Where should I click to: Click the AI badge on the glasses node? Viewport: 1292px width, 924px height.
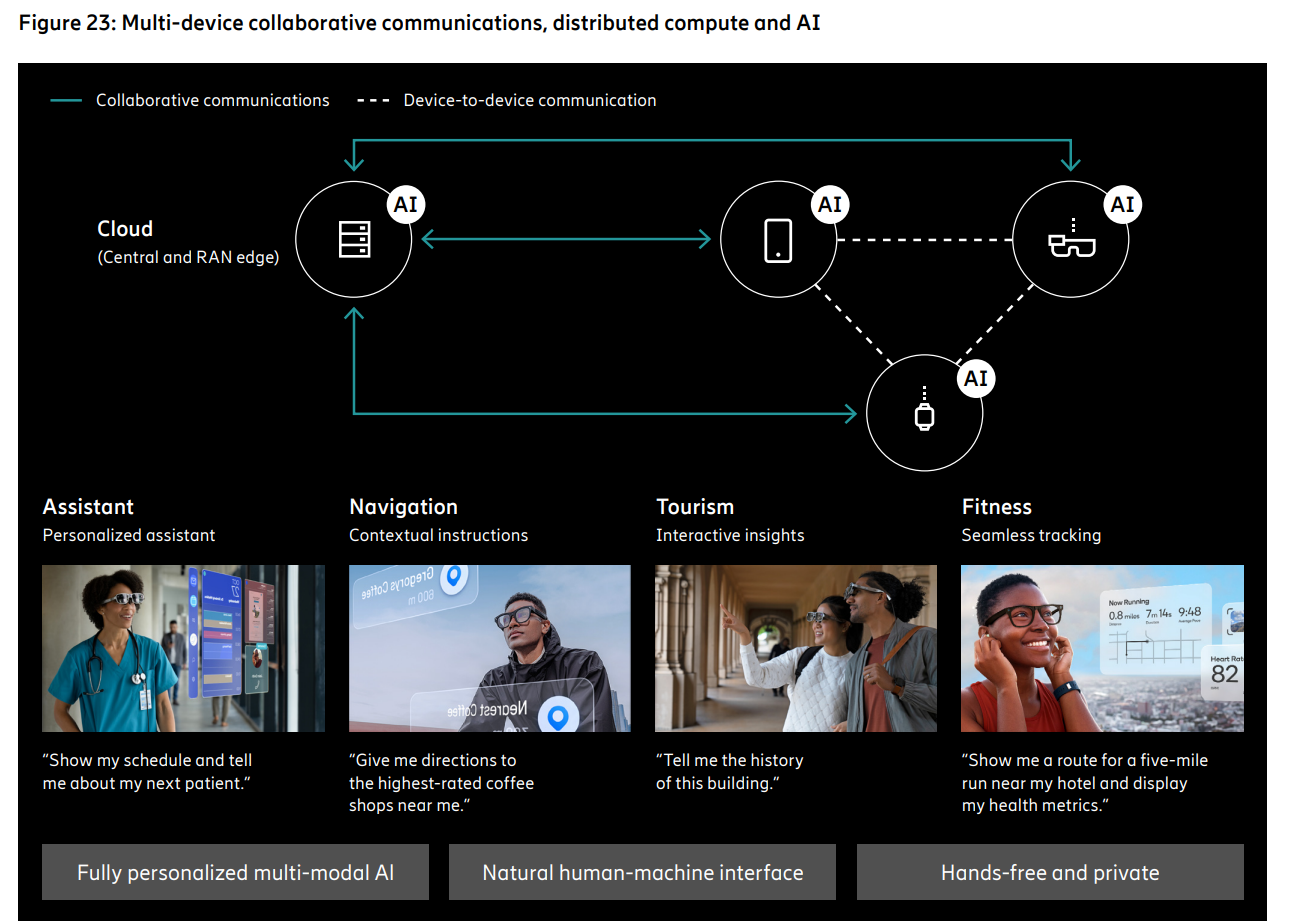[1123, 205]
